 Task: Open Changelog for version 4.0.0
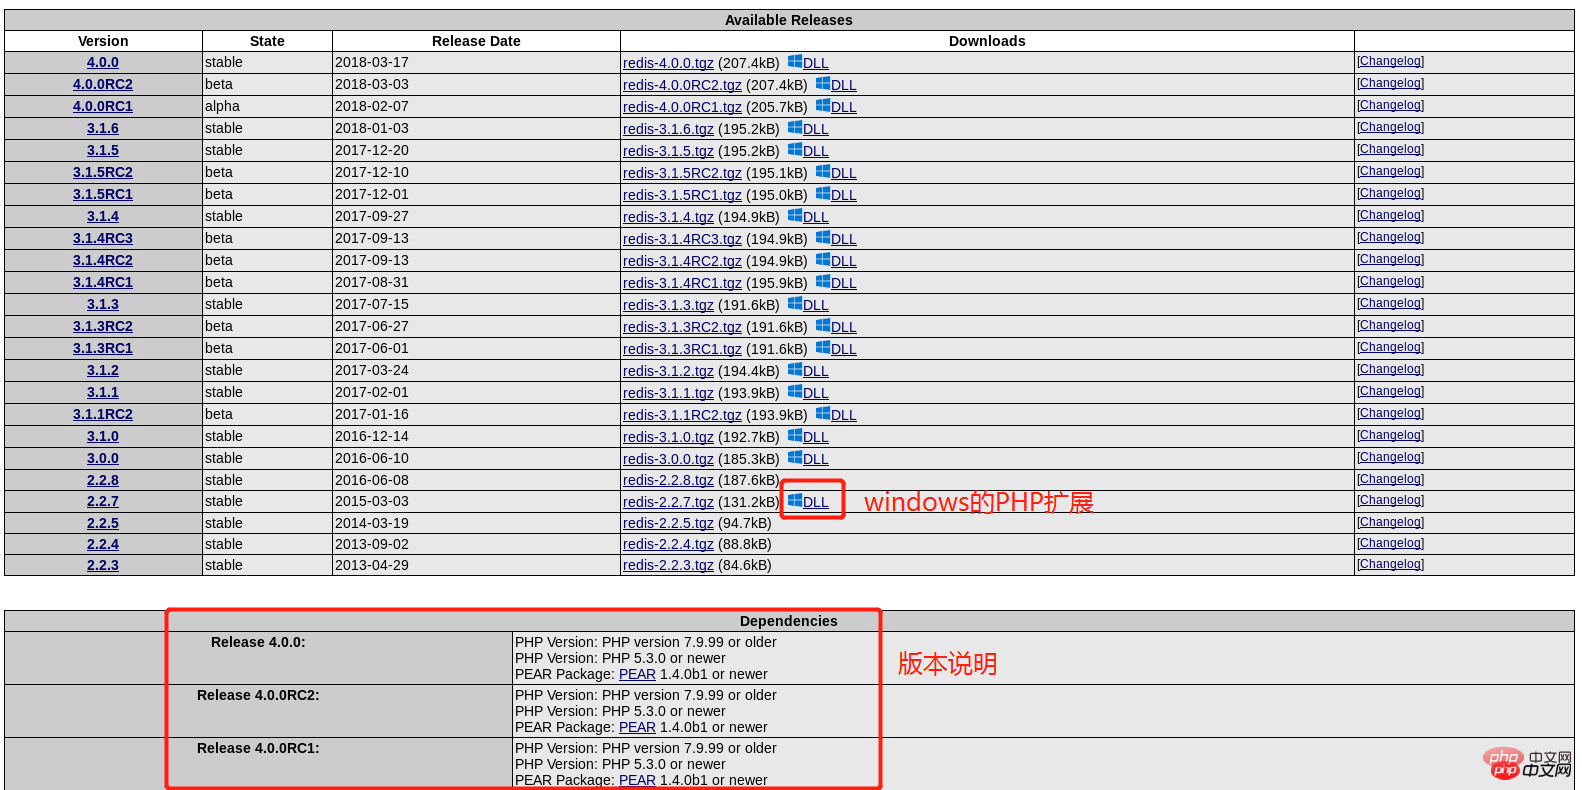(x=1391, y=61)
